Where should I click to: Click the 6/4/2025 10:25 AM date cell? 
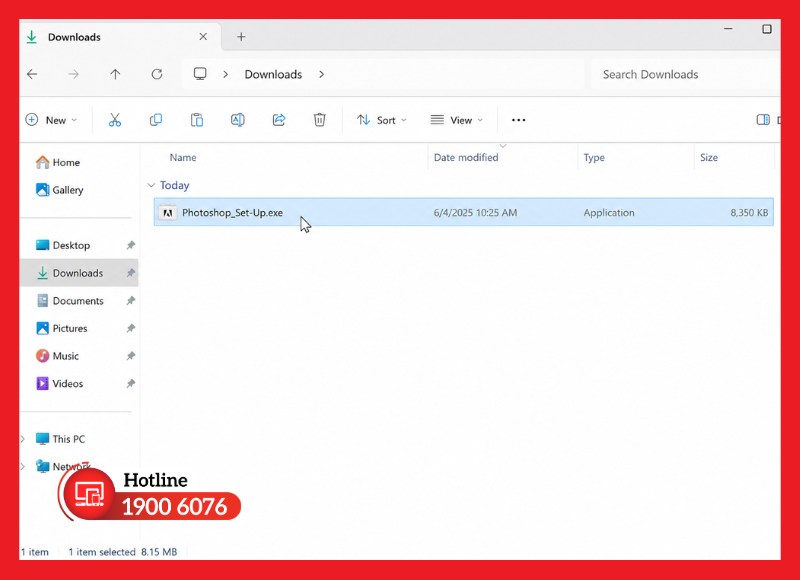(475, 213)
